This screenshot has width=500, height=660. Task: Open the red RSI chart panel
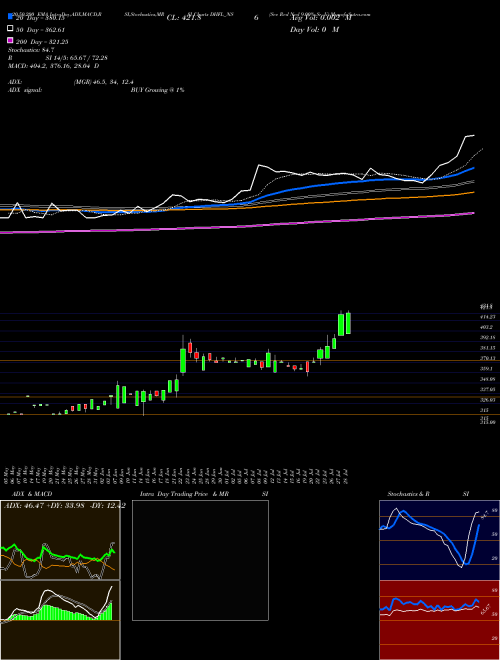(439, 620)
